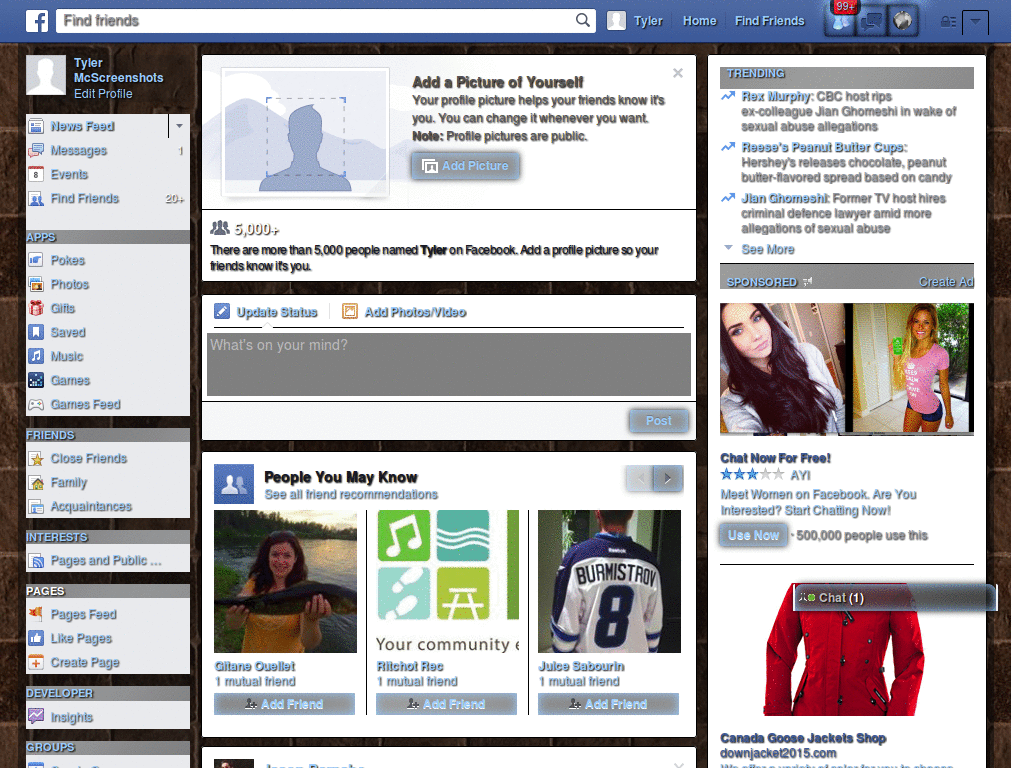Screen dimensions: 1024x768
Task: Click Pages and Public feed icon
Action: point(37,560)
